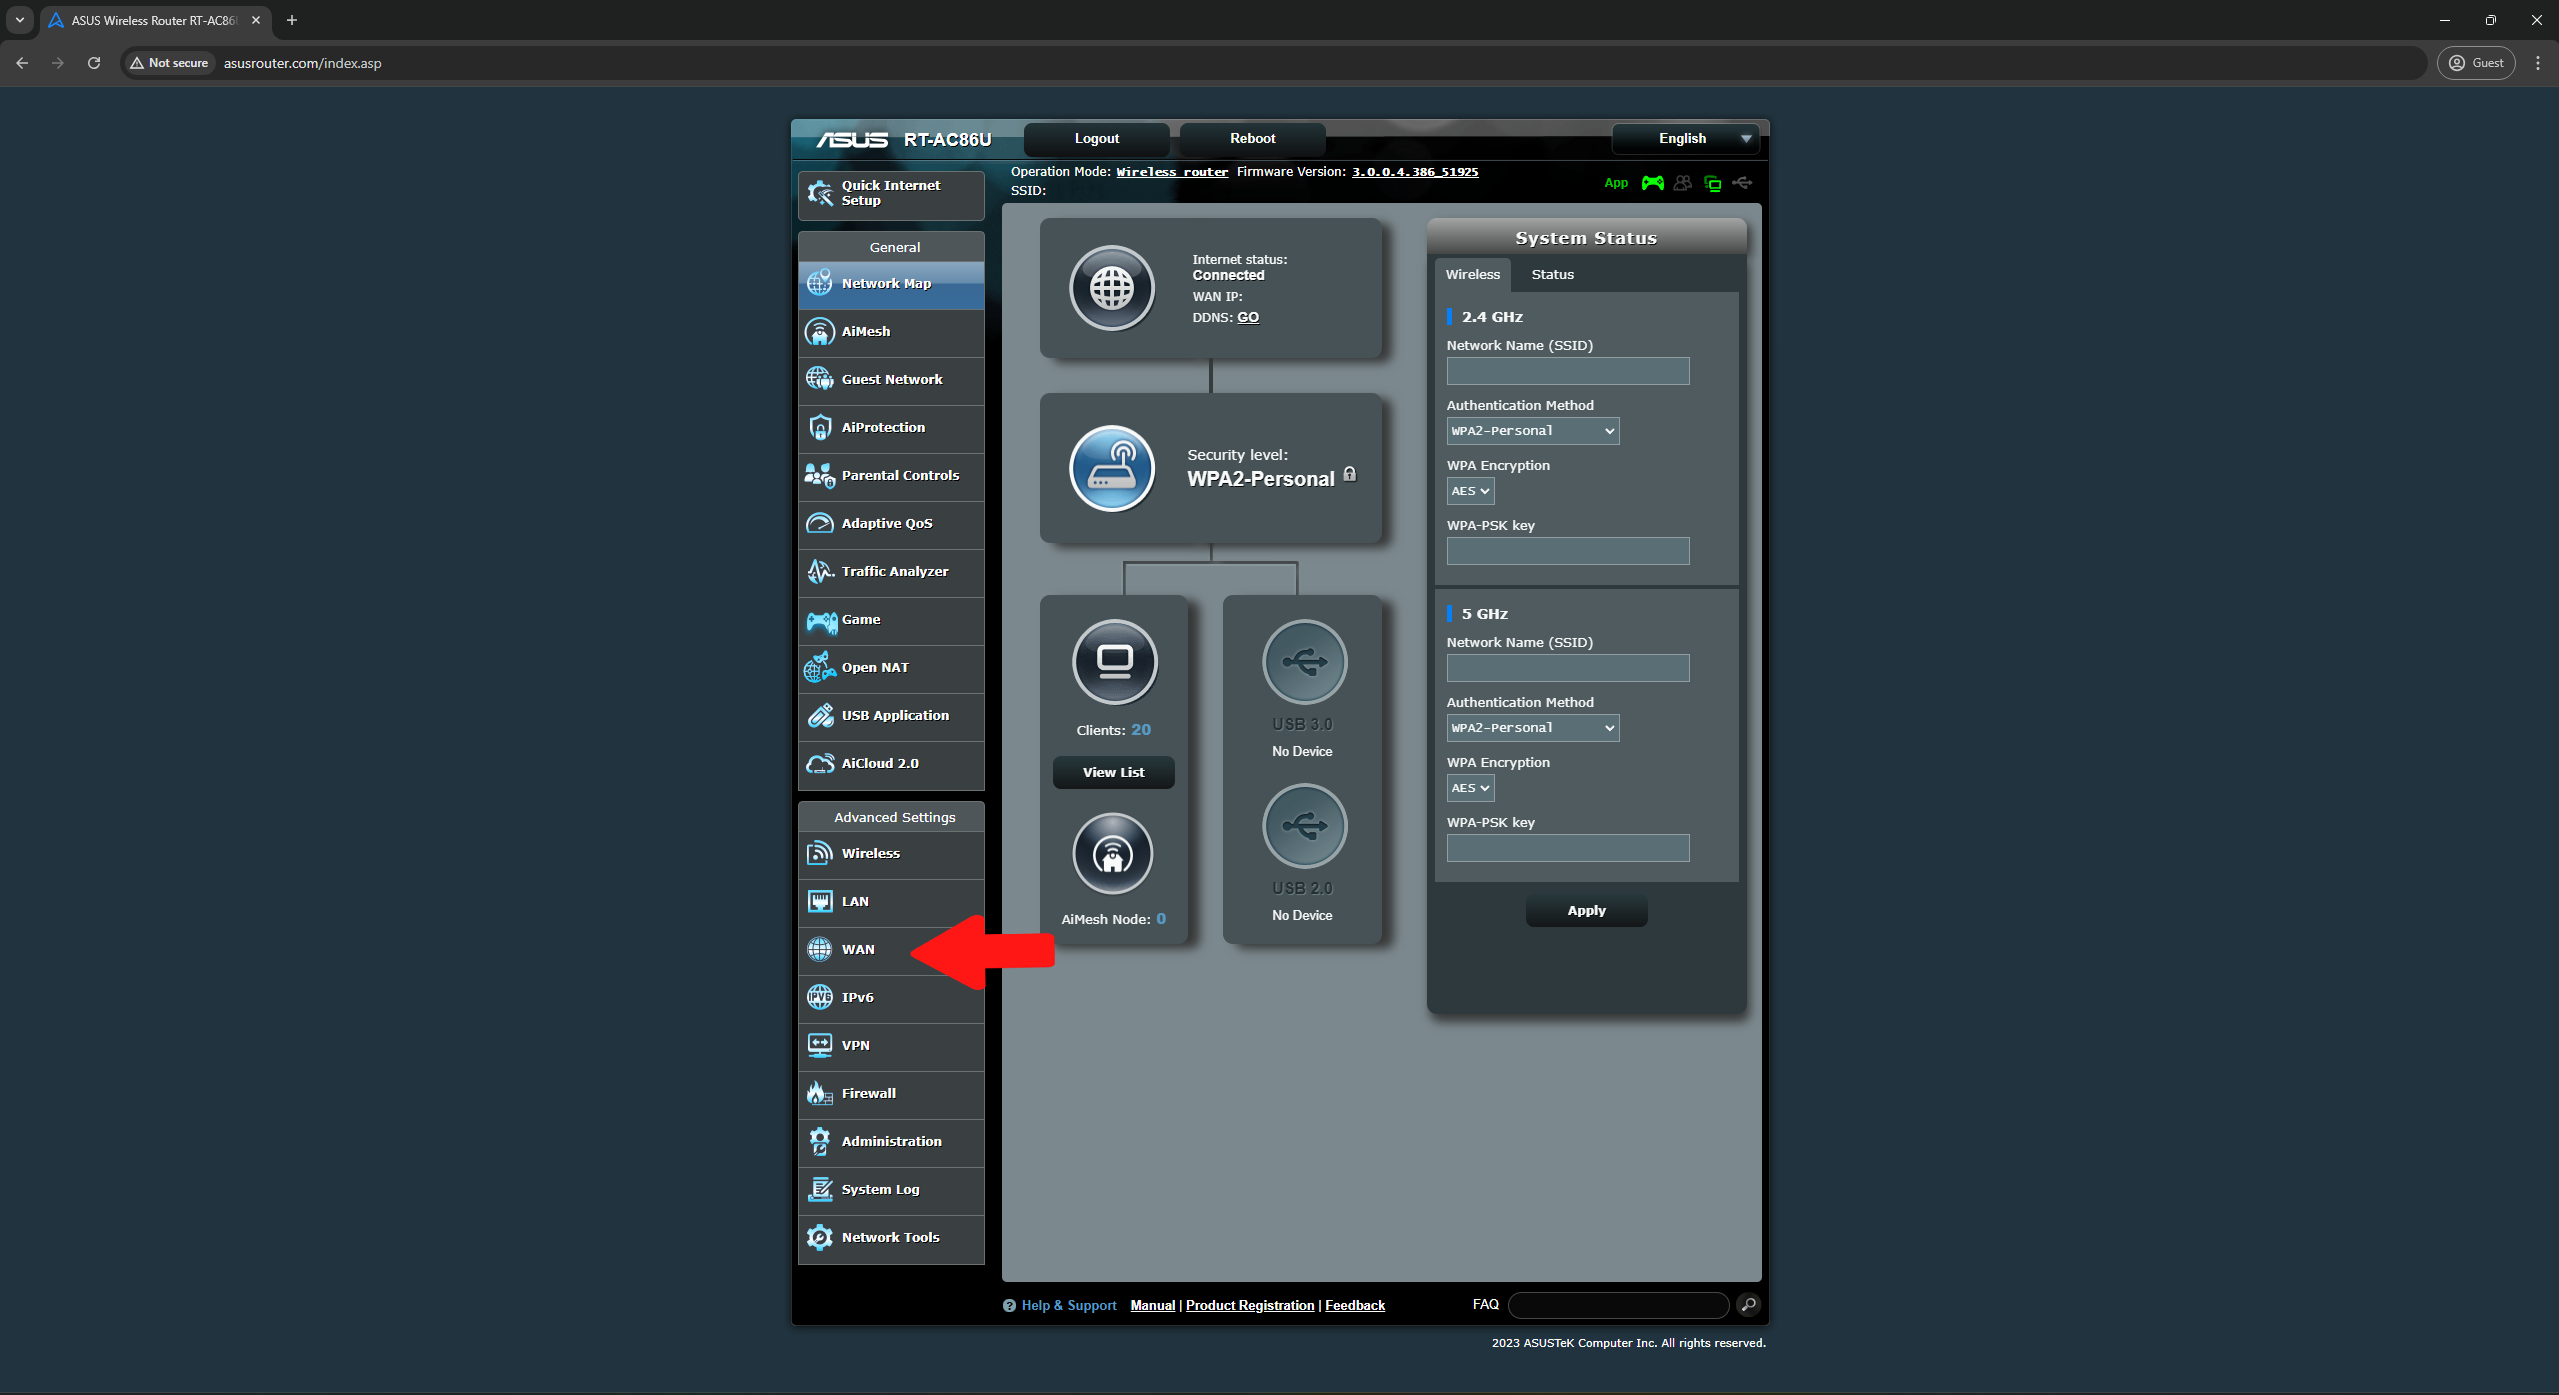
Task: Click the Clients computer icon
Action: click(x=1114, y=662)
